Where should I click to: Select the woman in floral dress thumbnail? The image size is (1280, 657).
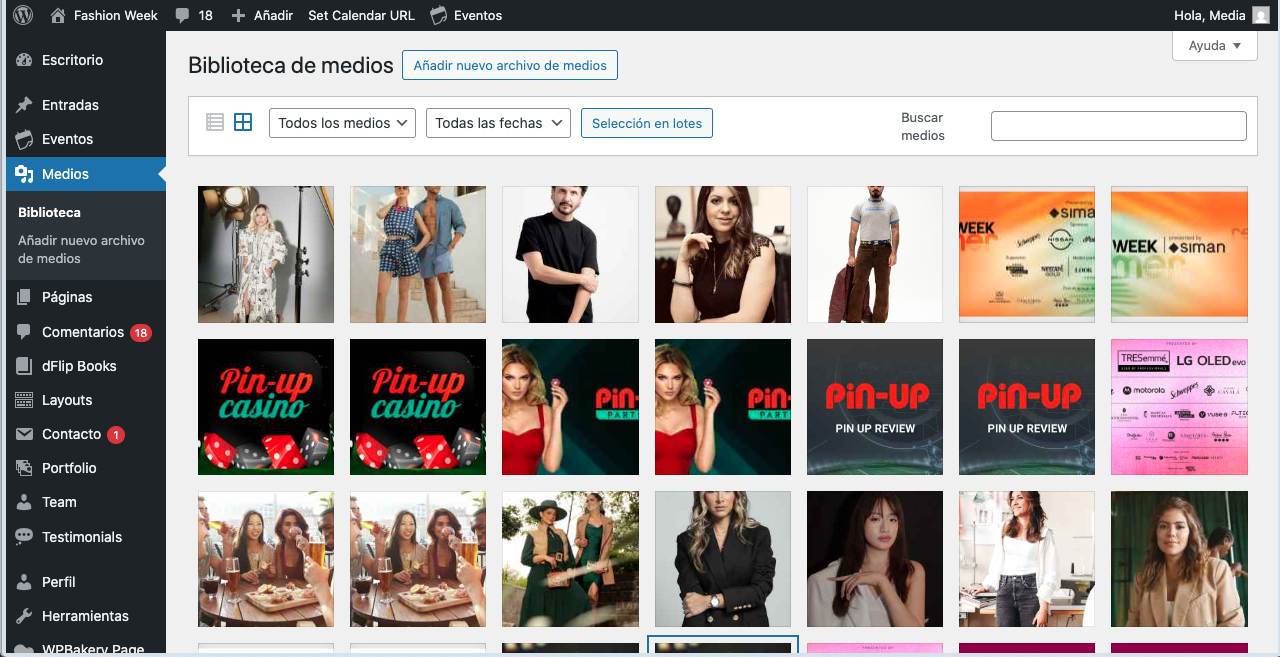[266, 254]
